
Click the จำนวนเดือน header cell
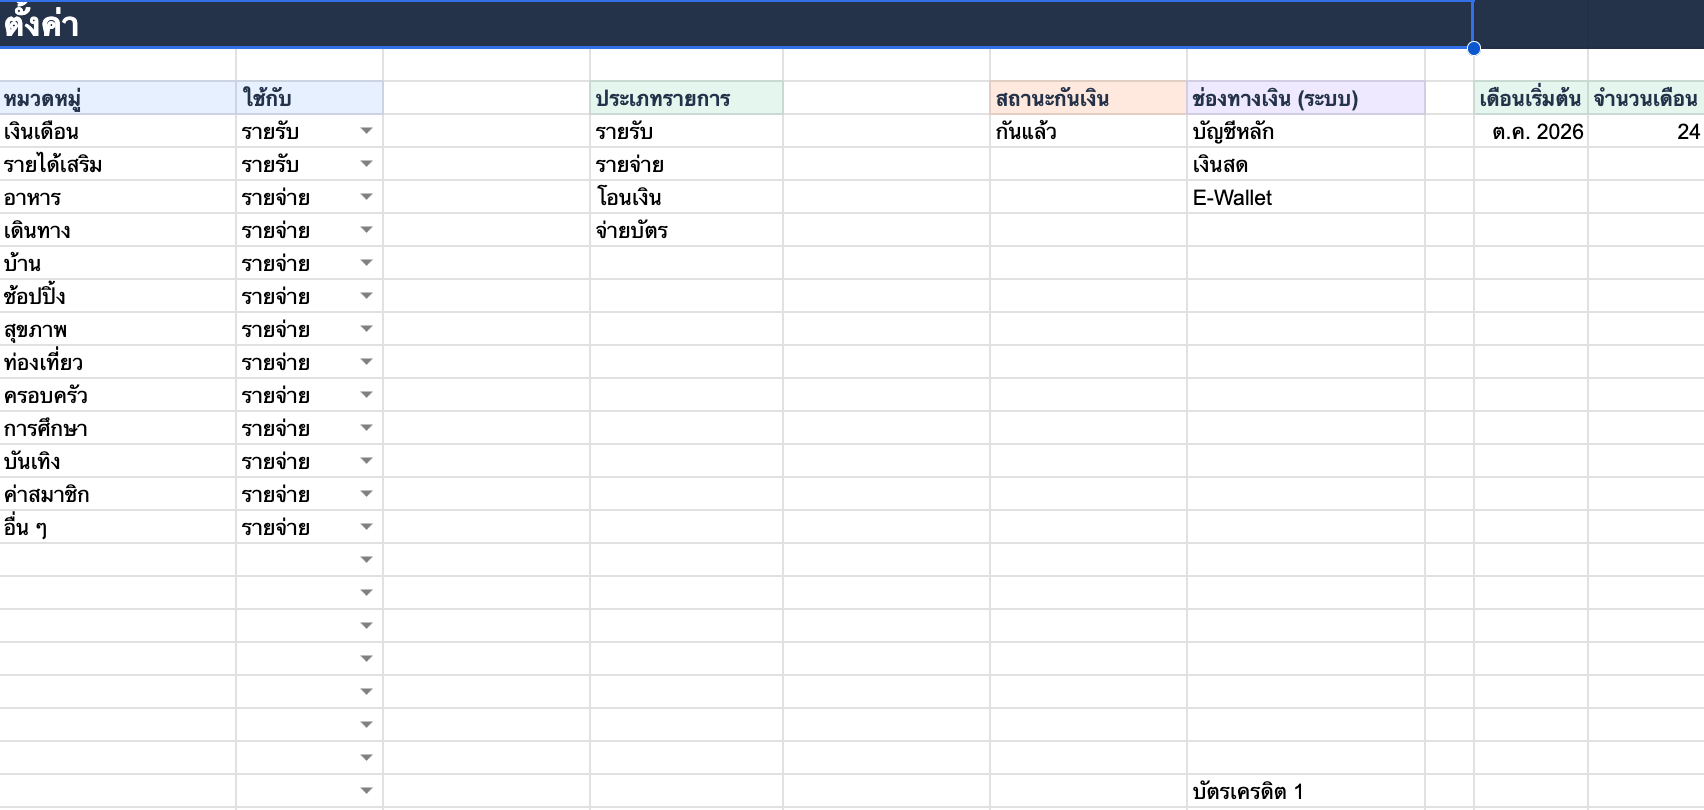[1646, 98]
